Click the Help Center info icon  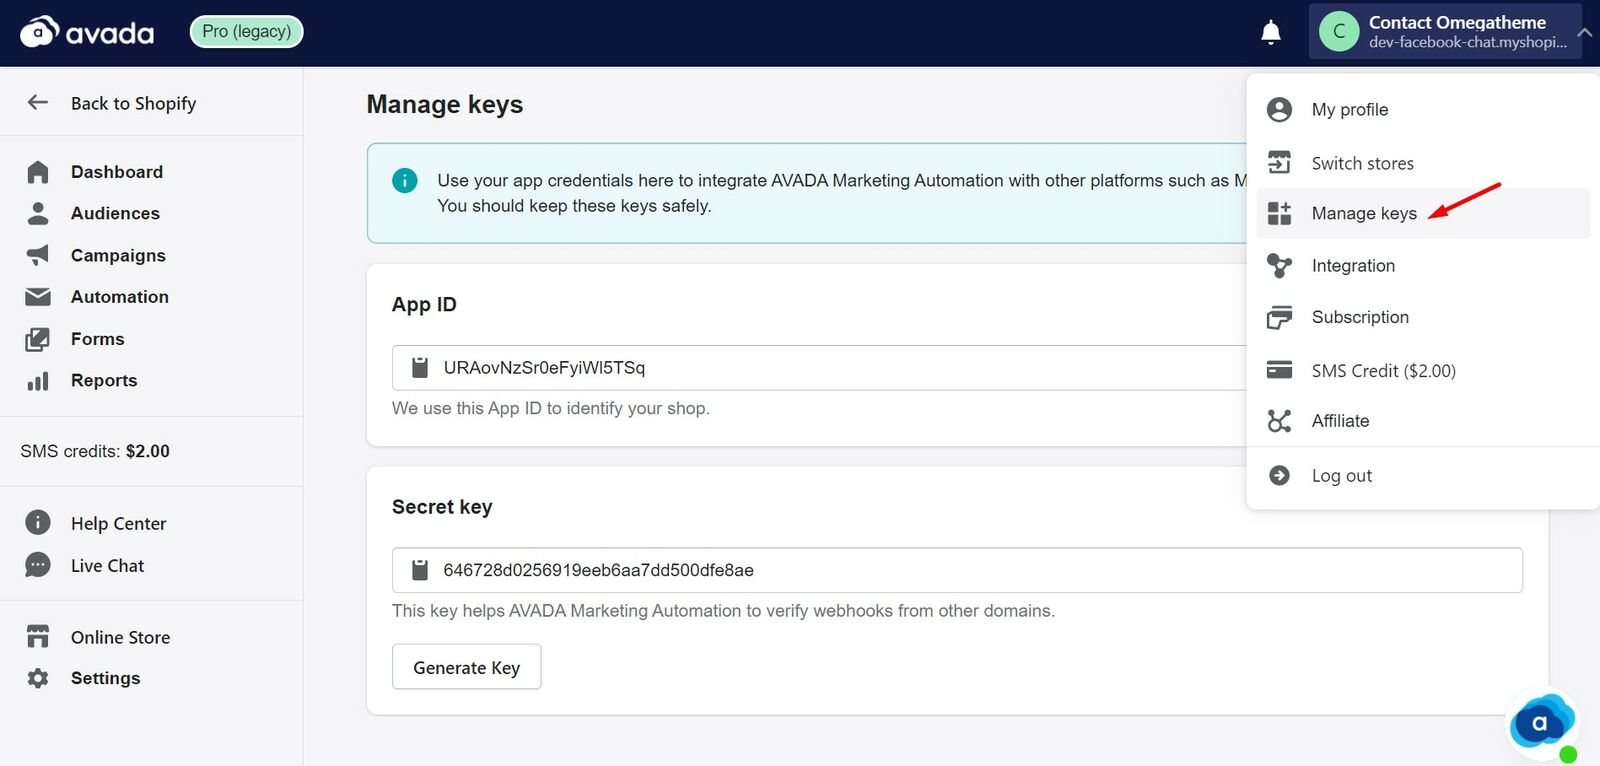[x=38, y=523]
